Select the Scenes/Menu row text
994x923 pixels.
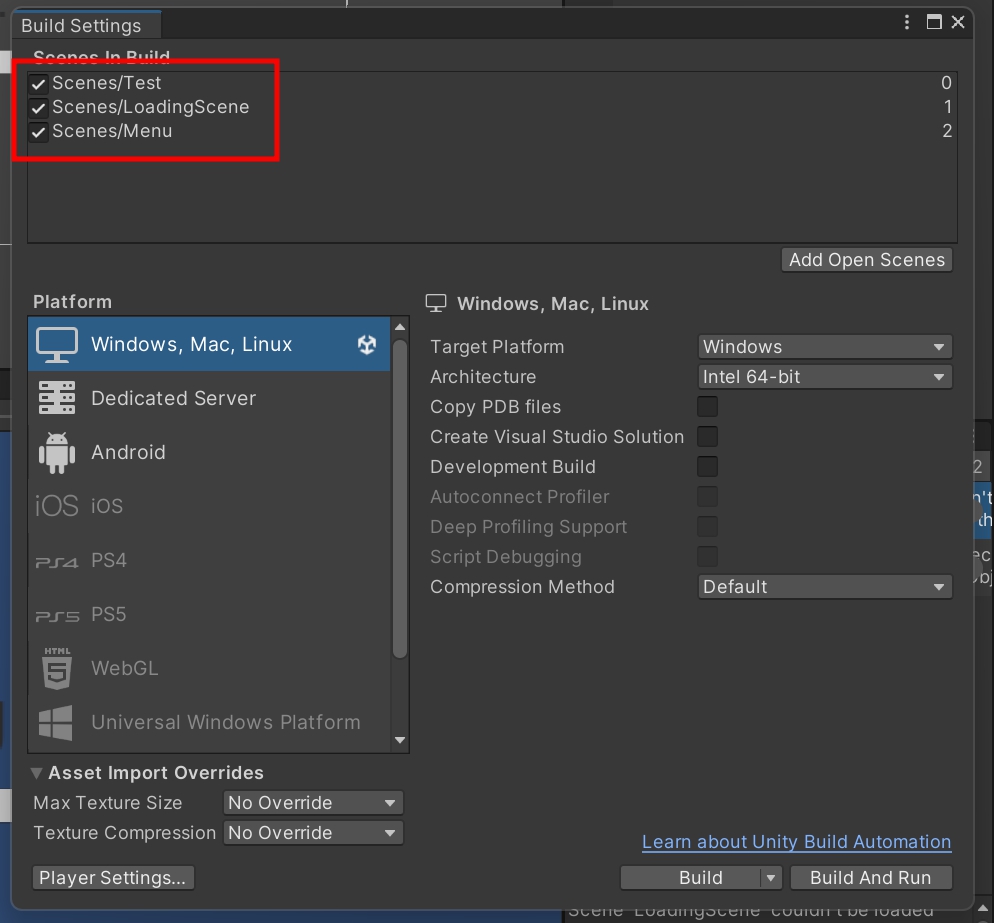click(x=112, y=131)
